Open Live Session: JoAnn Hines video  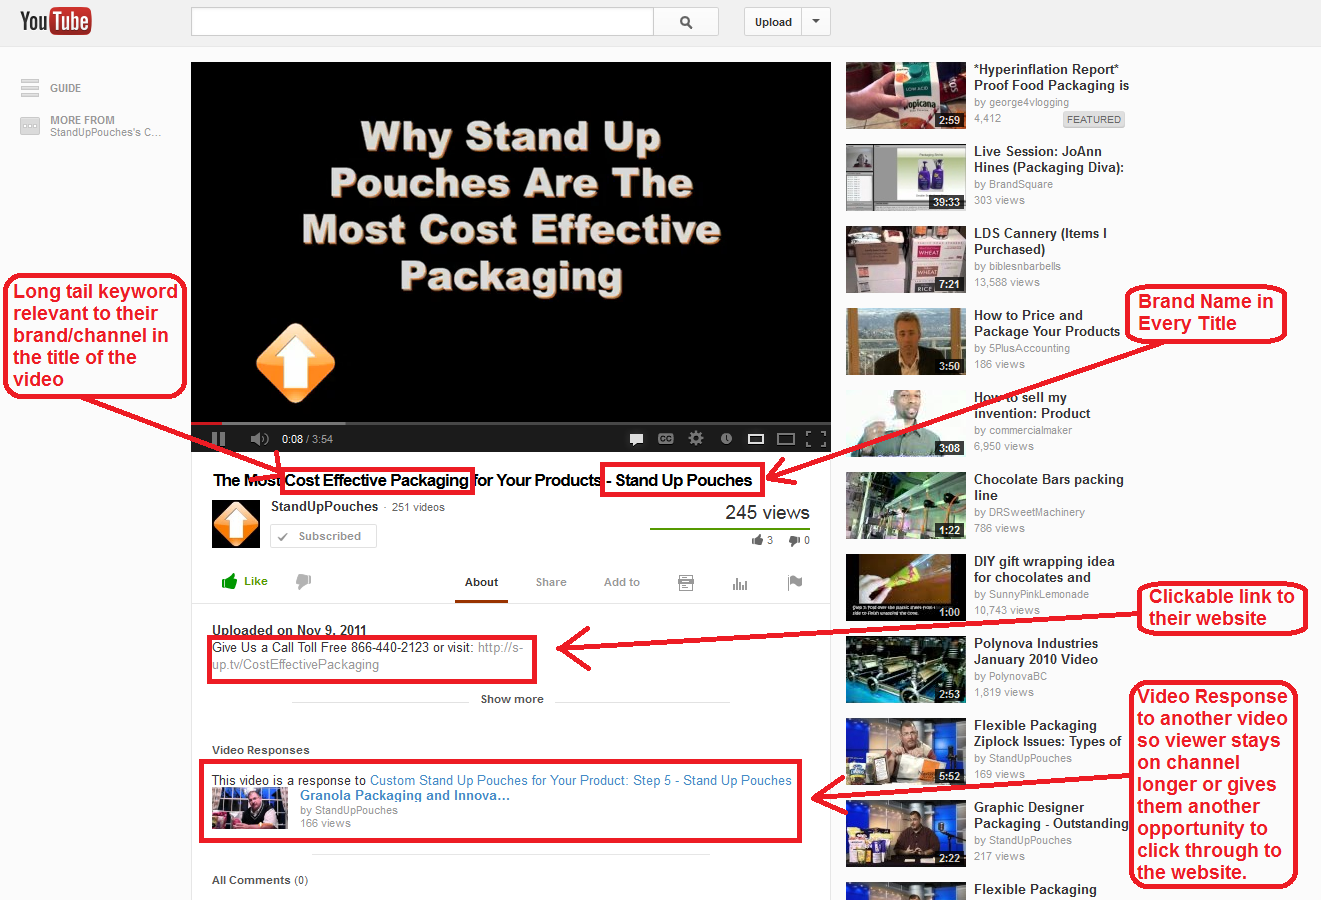1049,159
